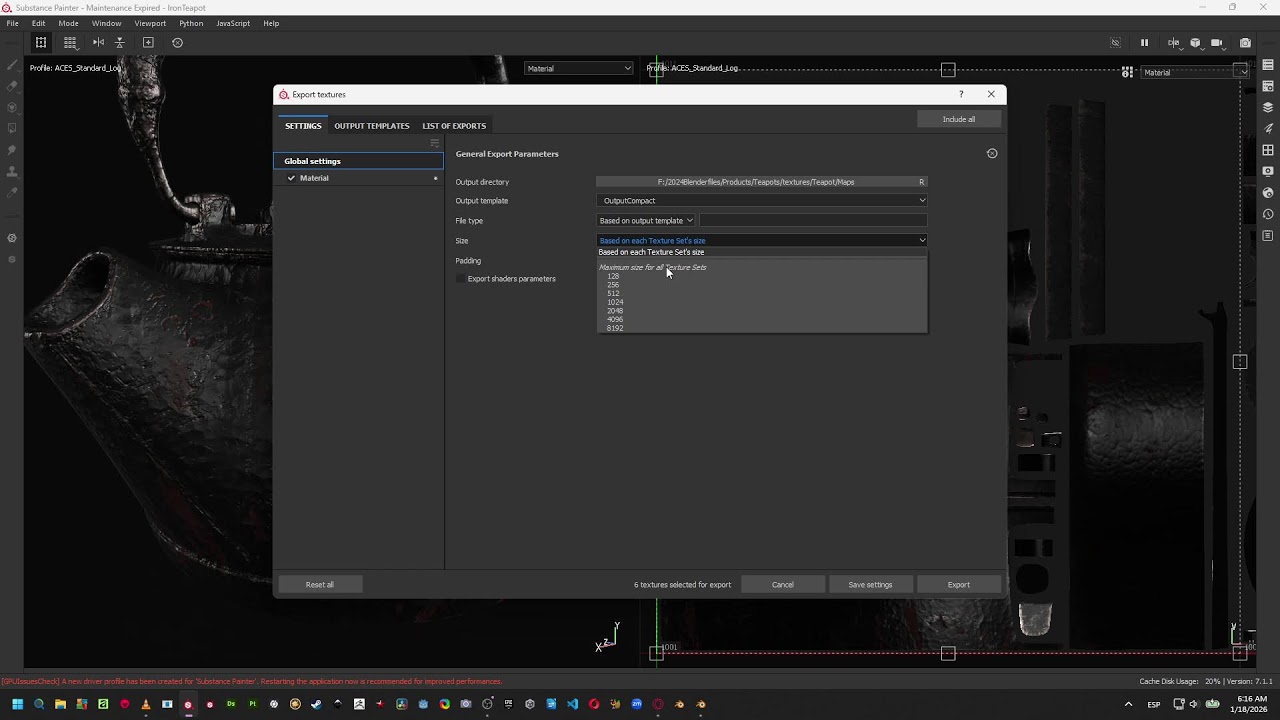The height and width of the screenshot is (720, 1280).
Task: Select the symmetry icon in the top toolbar
Action: point(41,42)
